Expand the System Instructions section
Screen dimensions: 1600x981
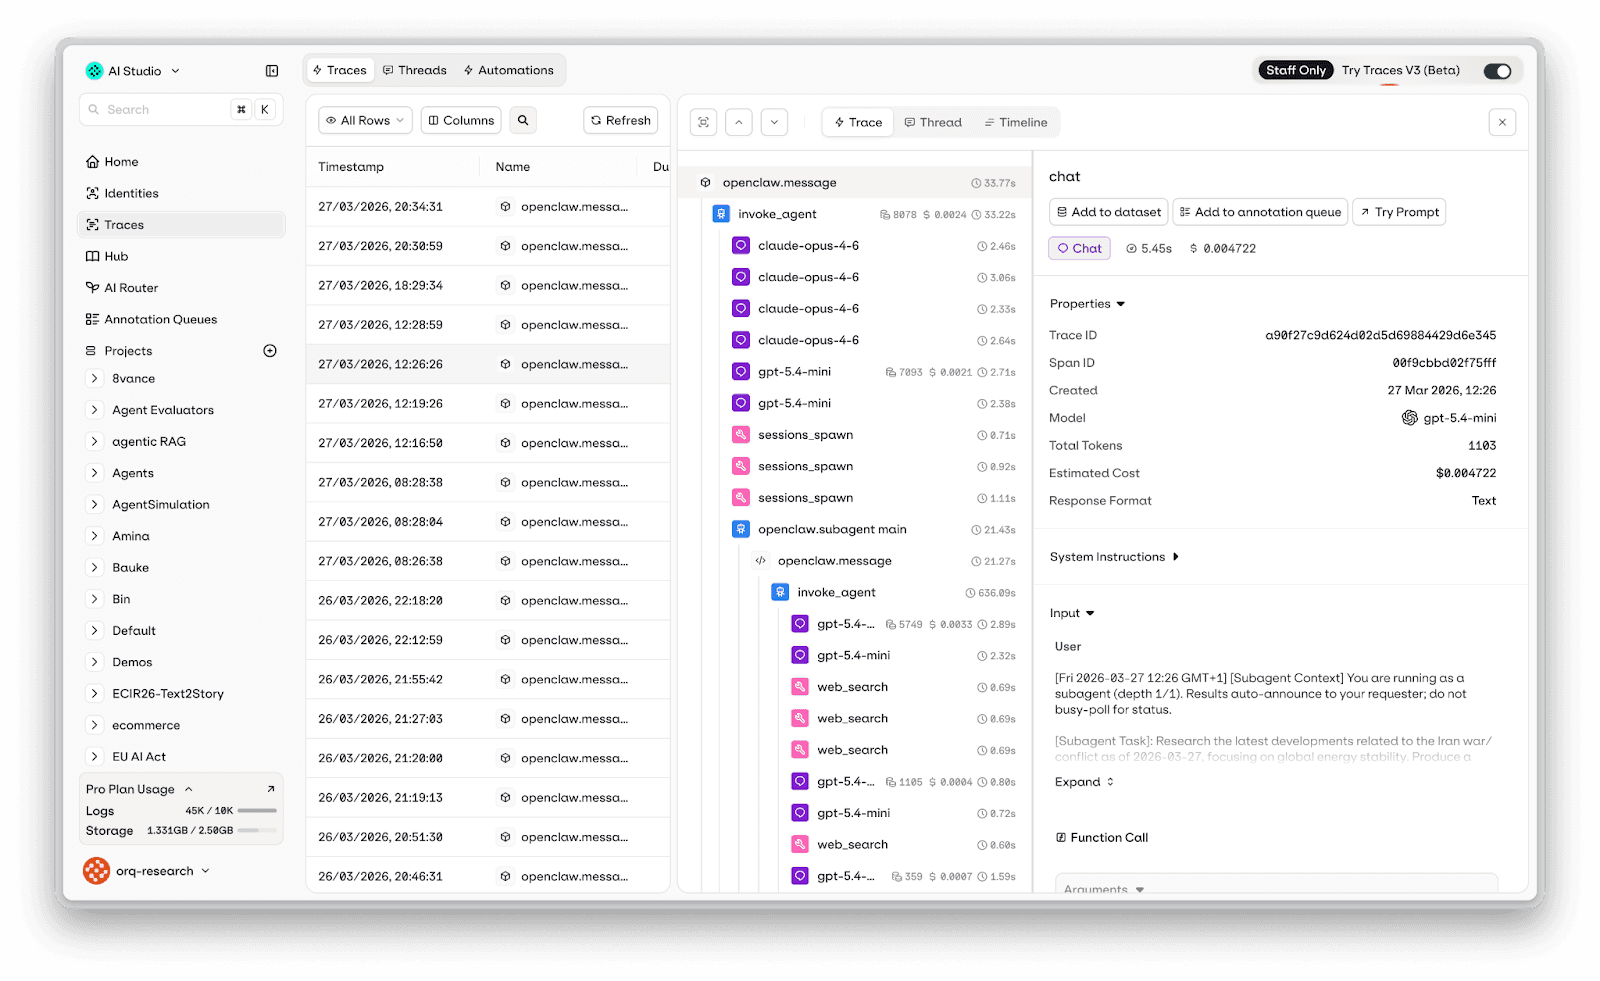click(1114, 557)
